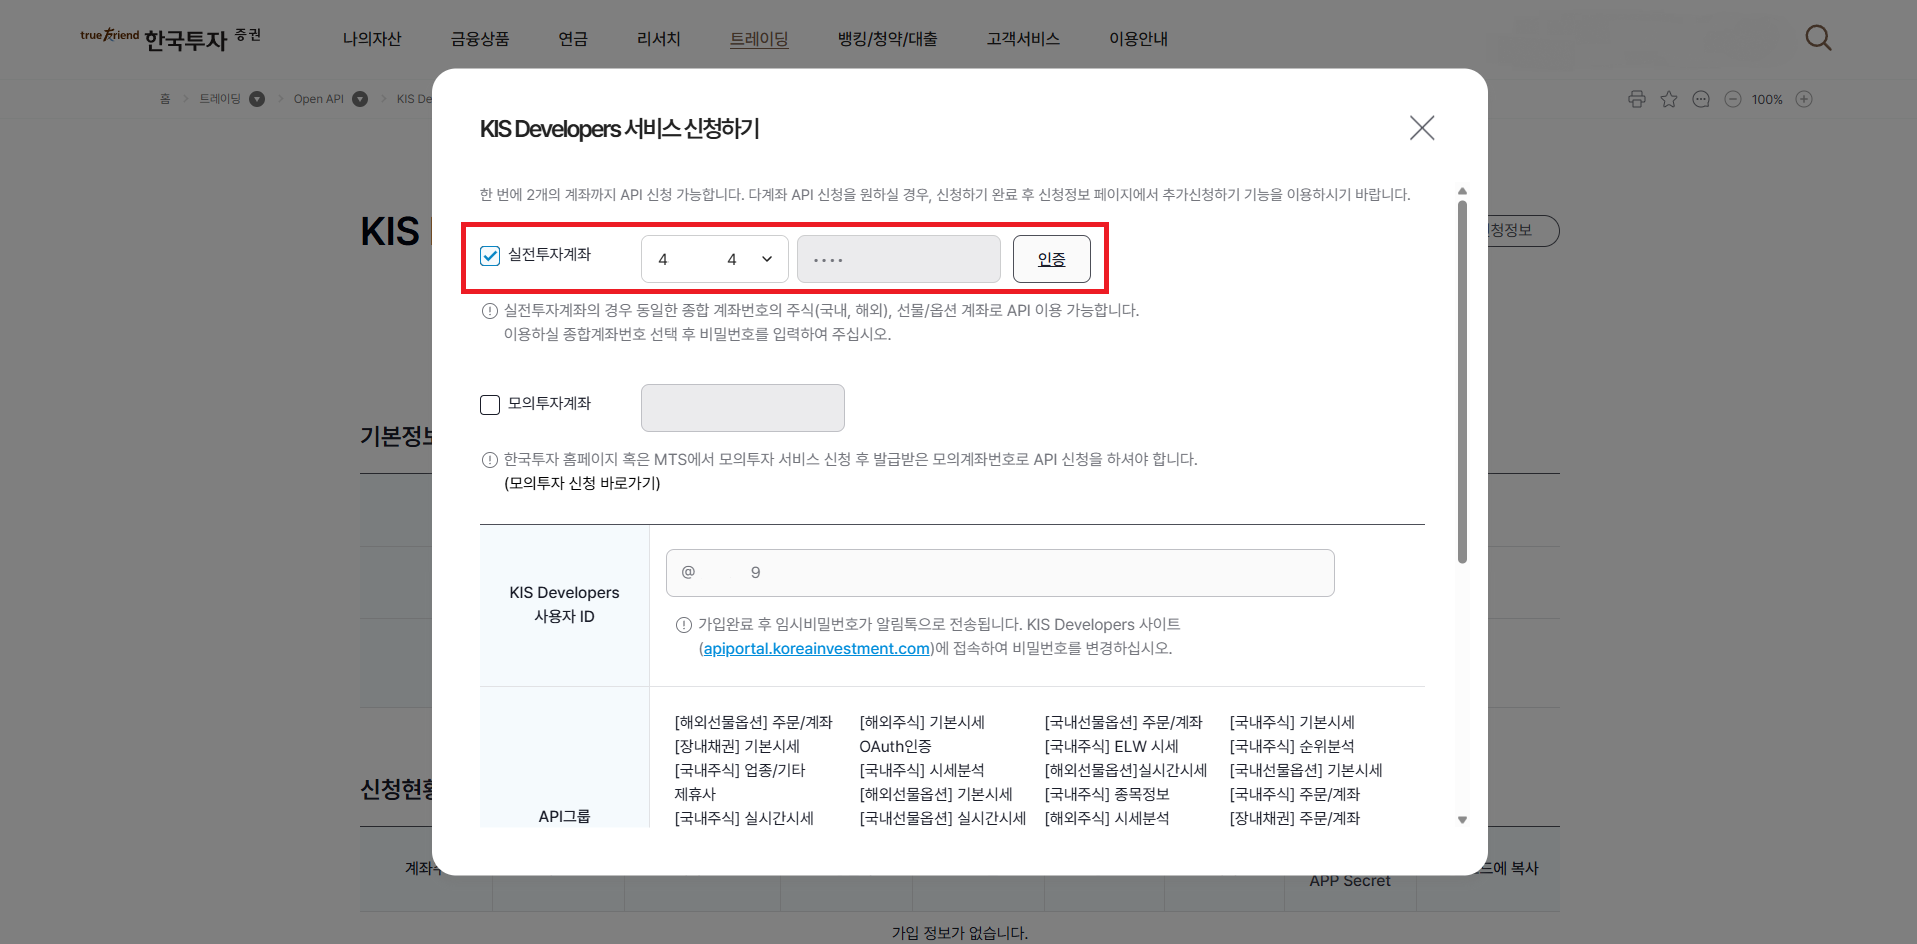This screenshot has width=1917, height=944.
Task: Open the 연금 menu
Action: click(x=573, y=39)
